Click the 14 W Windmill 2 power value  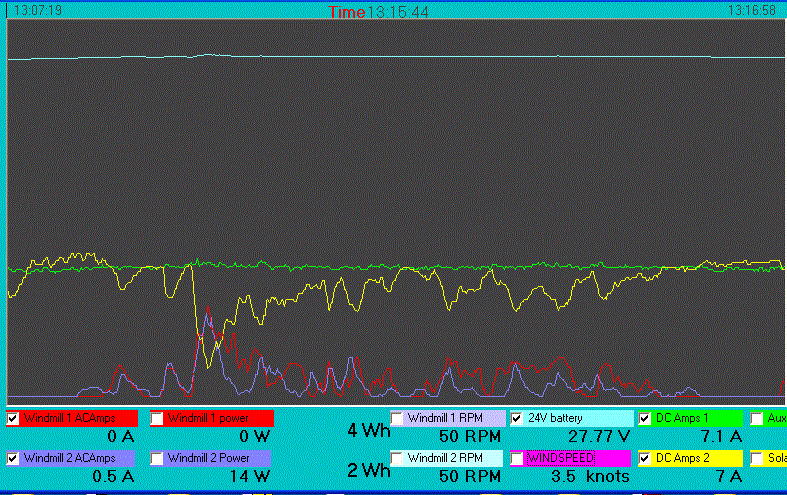(256, 476)
